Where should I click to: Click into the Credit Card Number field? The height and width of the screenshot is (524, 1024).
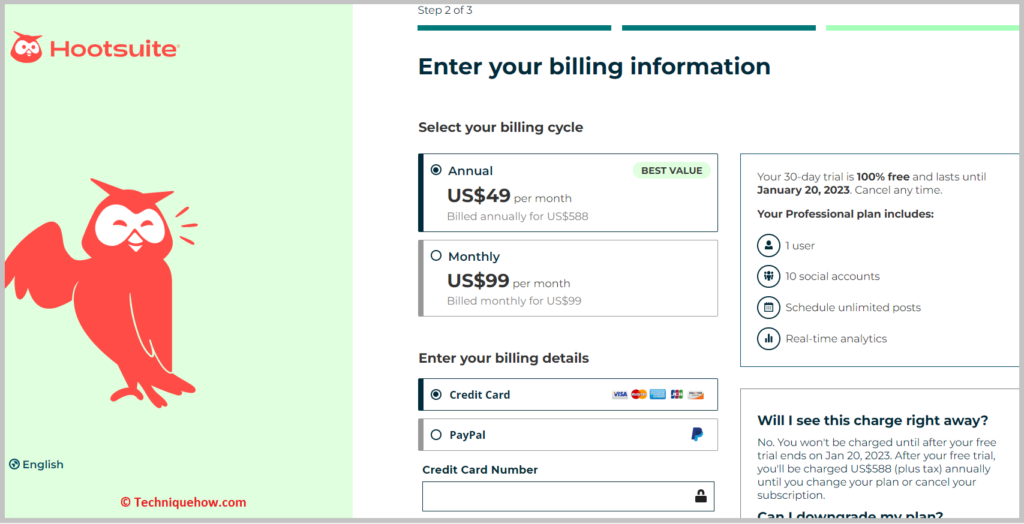tap(568, 497)
